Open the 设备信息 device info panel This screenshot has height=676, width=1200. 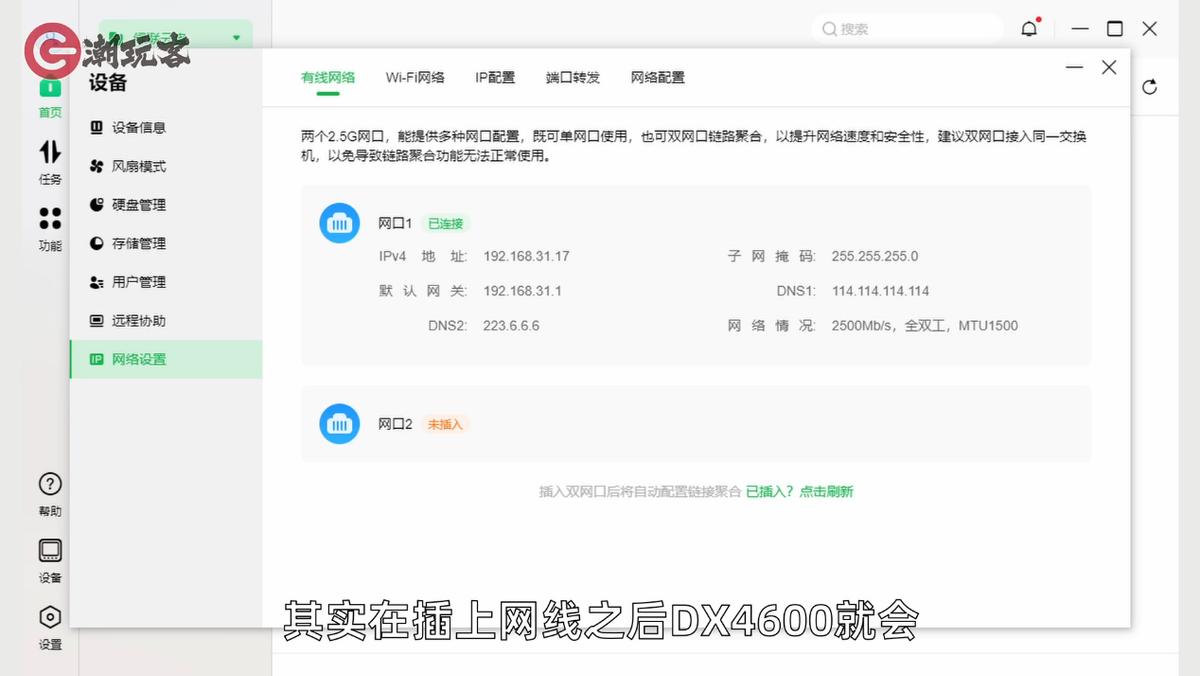(143, 128)
